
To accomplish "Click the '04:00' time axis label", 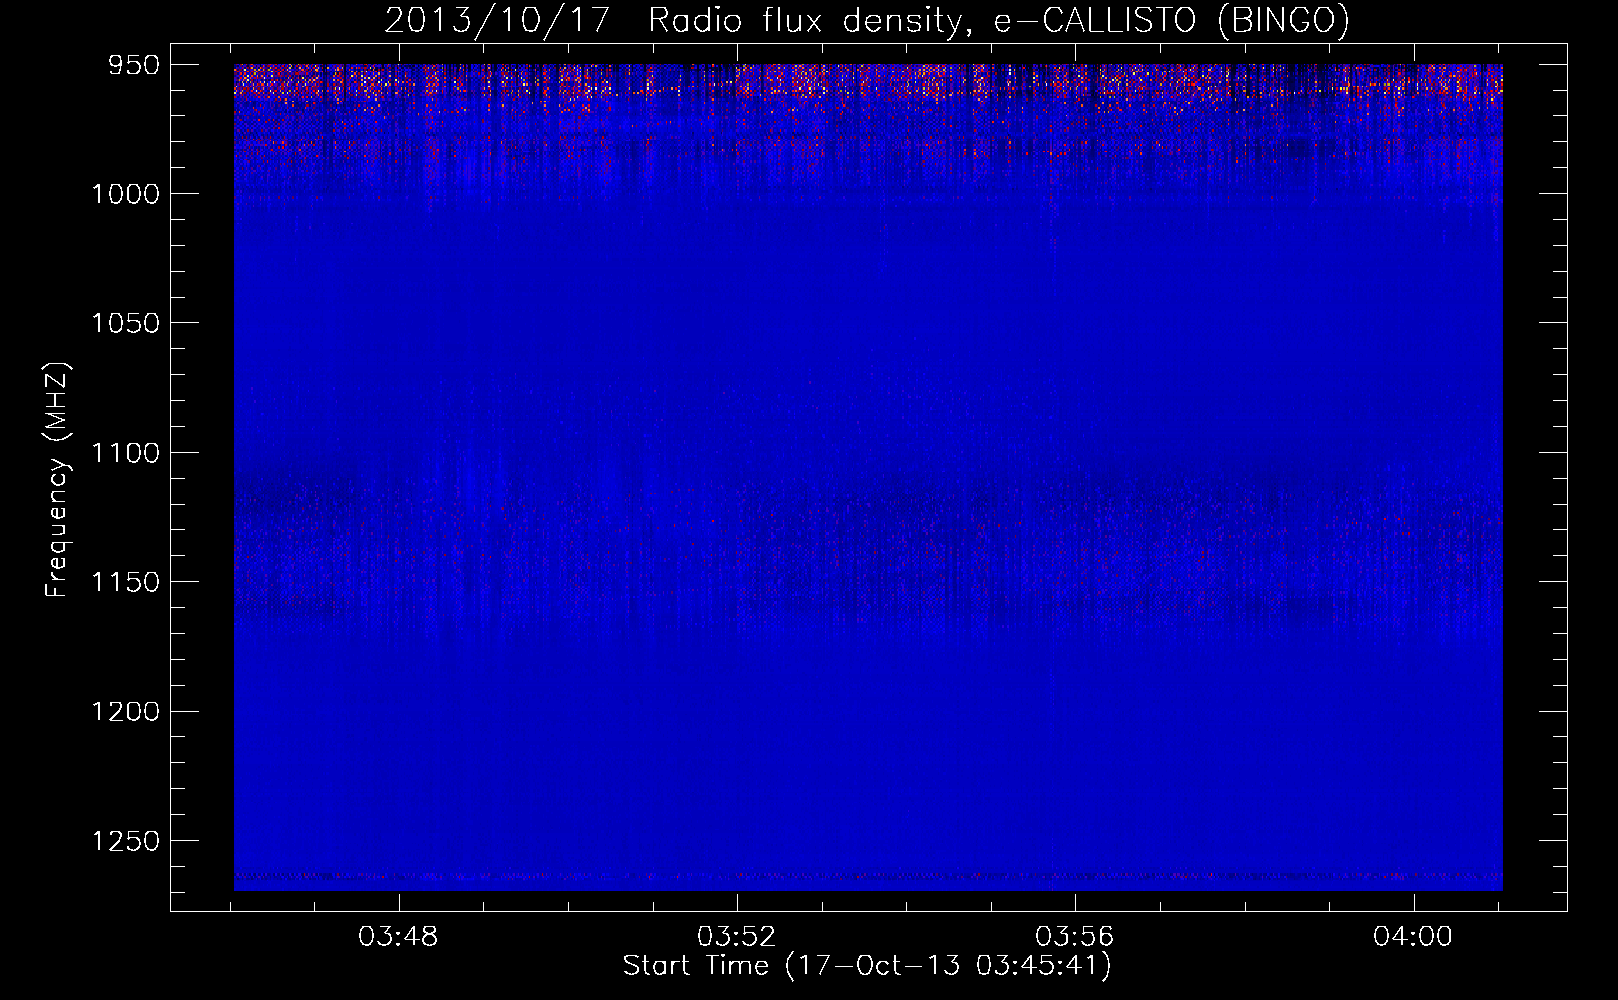I will tap(1413, 937).
